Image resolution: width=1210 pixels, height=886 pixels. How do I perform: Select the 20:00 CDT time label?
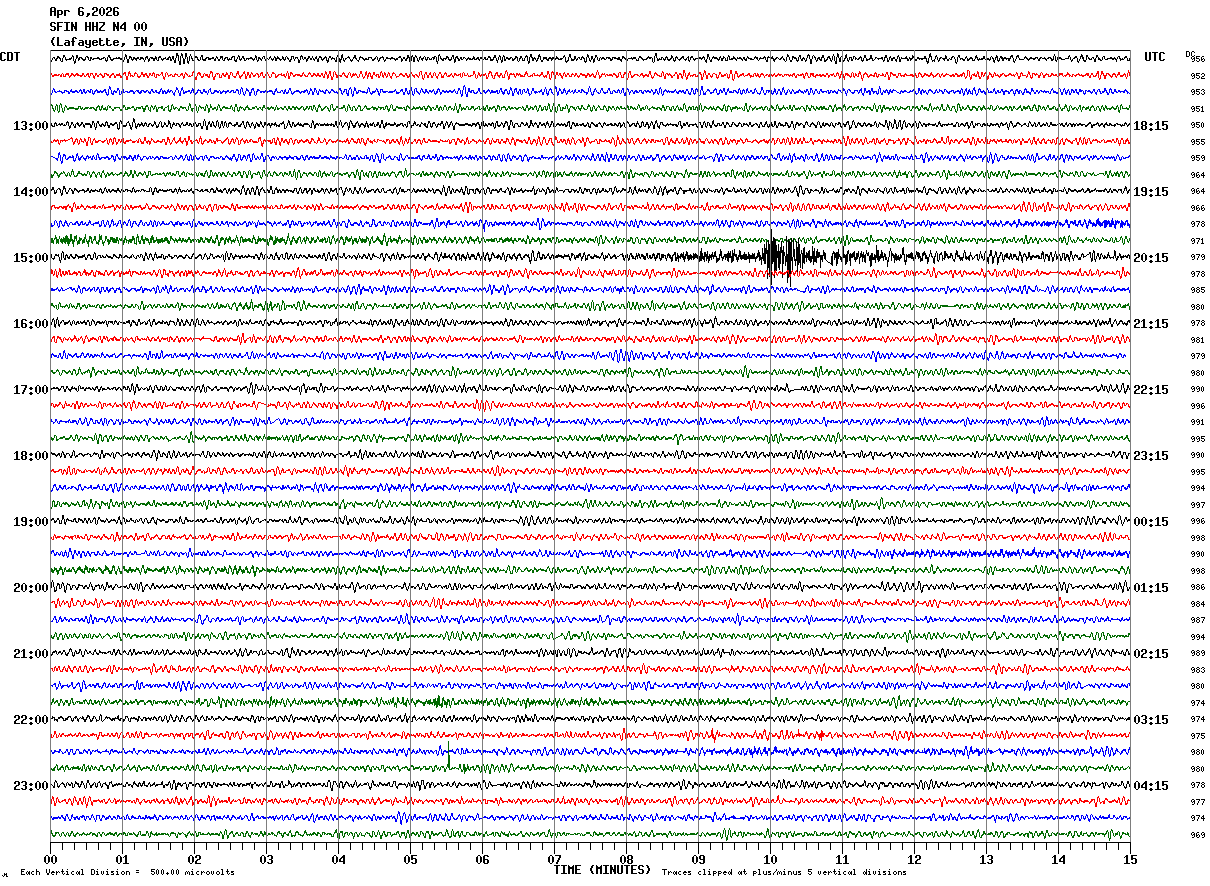click(x=30, y=588)
